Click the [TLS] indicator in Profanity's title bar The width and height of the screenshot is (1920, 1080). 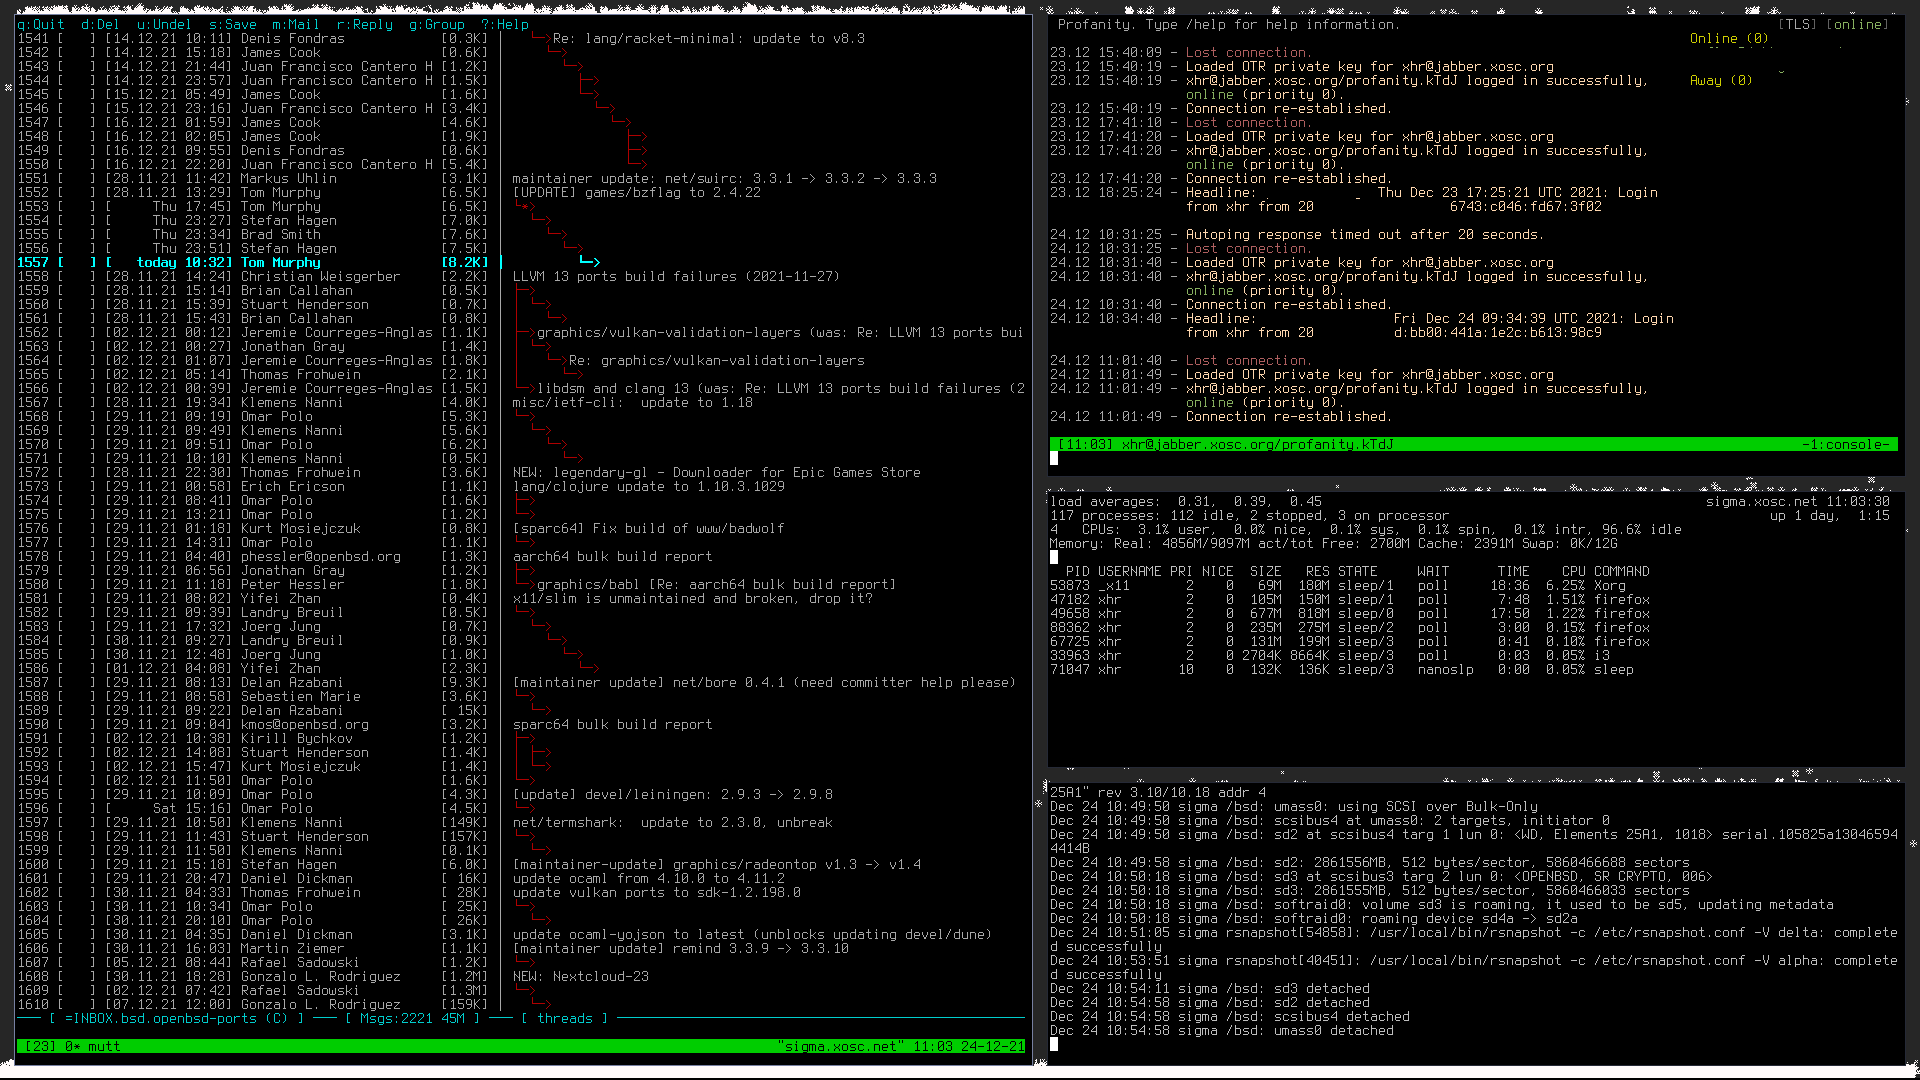(x=1796, y=25)
